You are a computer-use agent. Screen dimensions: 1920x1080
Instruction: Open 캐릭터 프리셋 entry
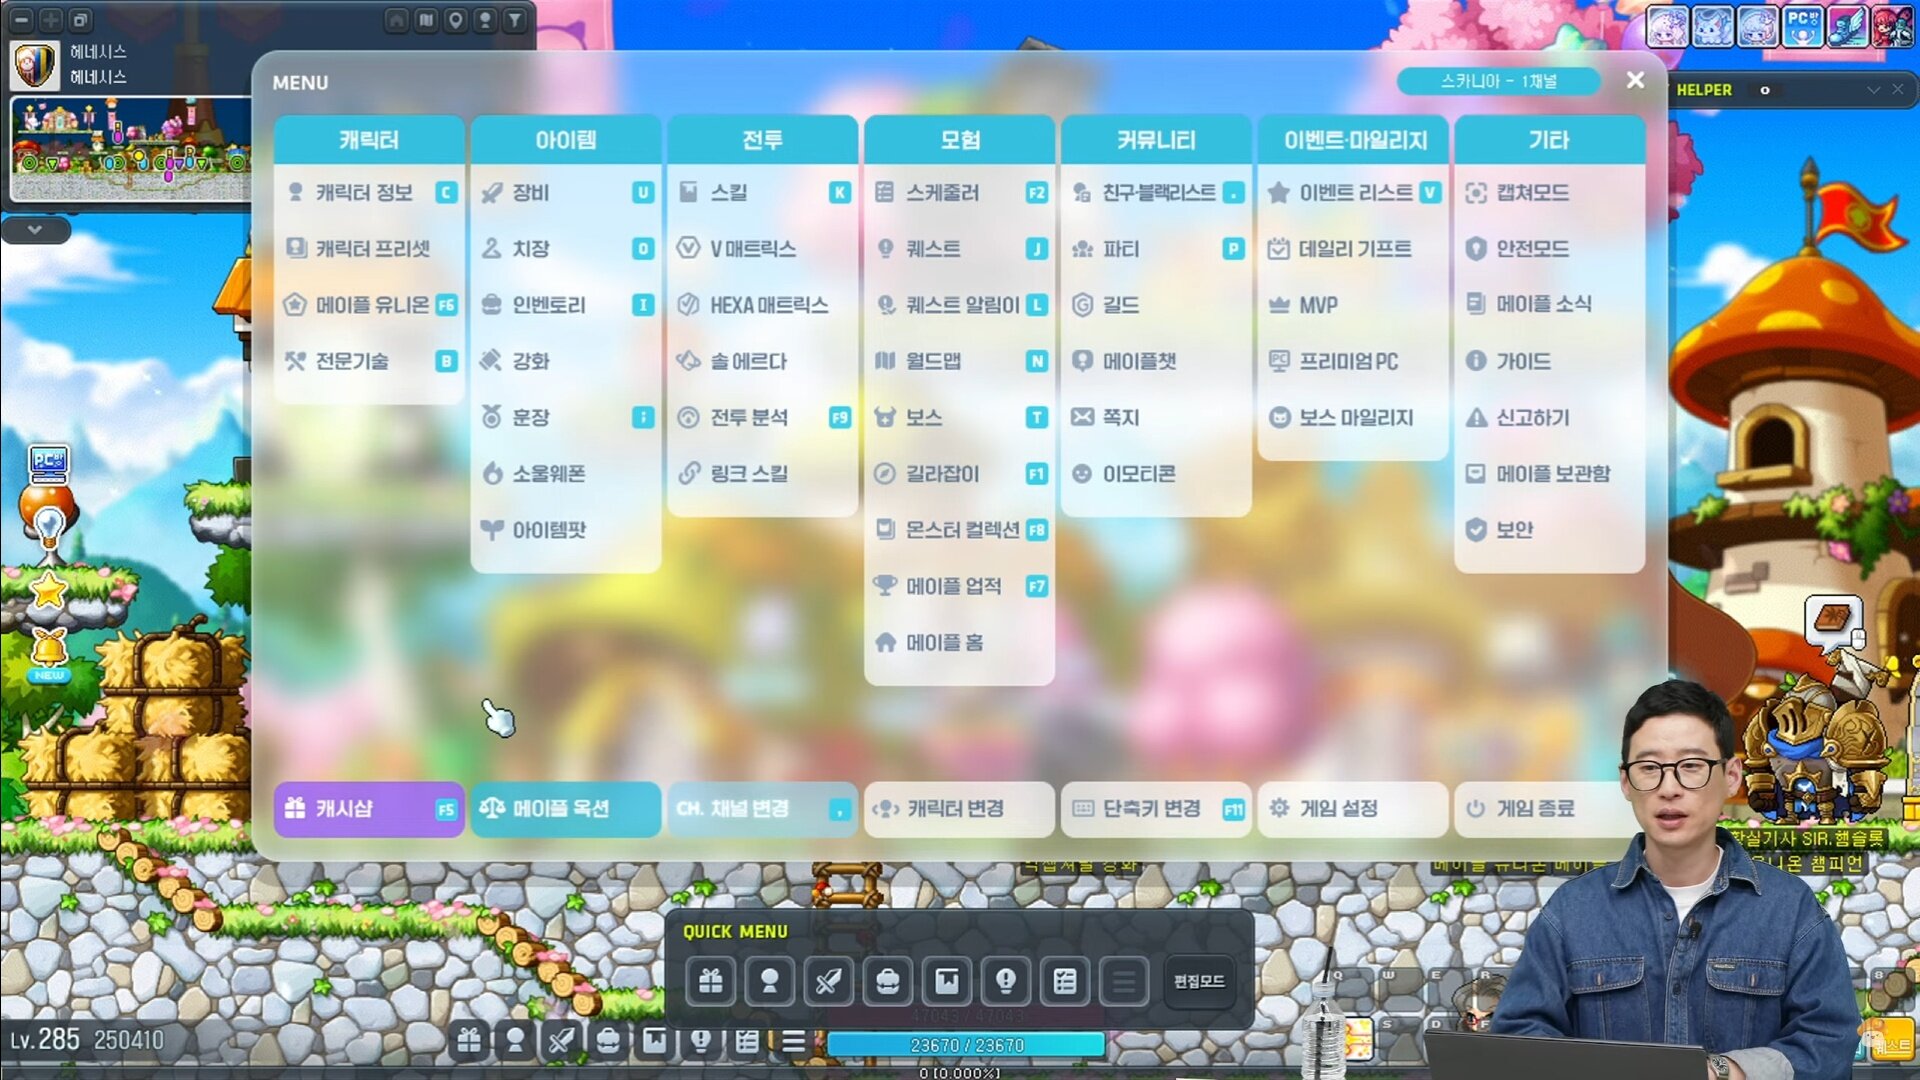[369, 248]
